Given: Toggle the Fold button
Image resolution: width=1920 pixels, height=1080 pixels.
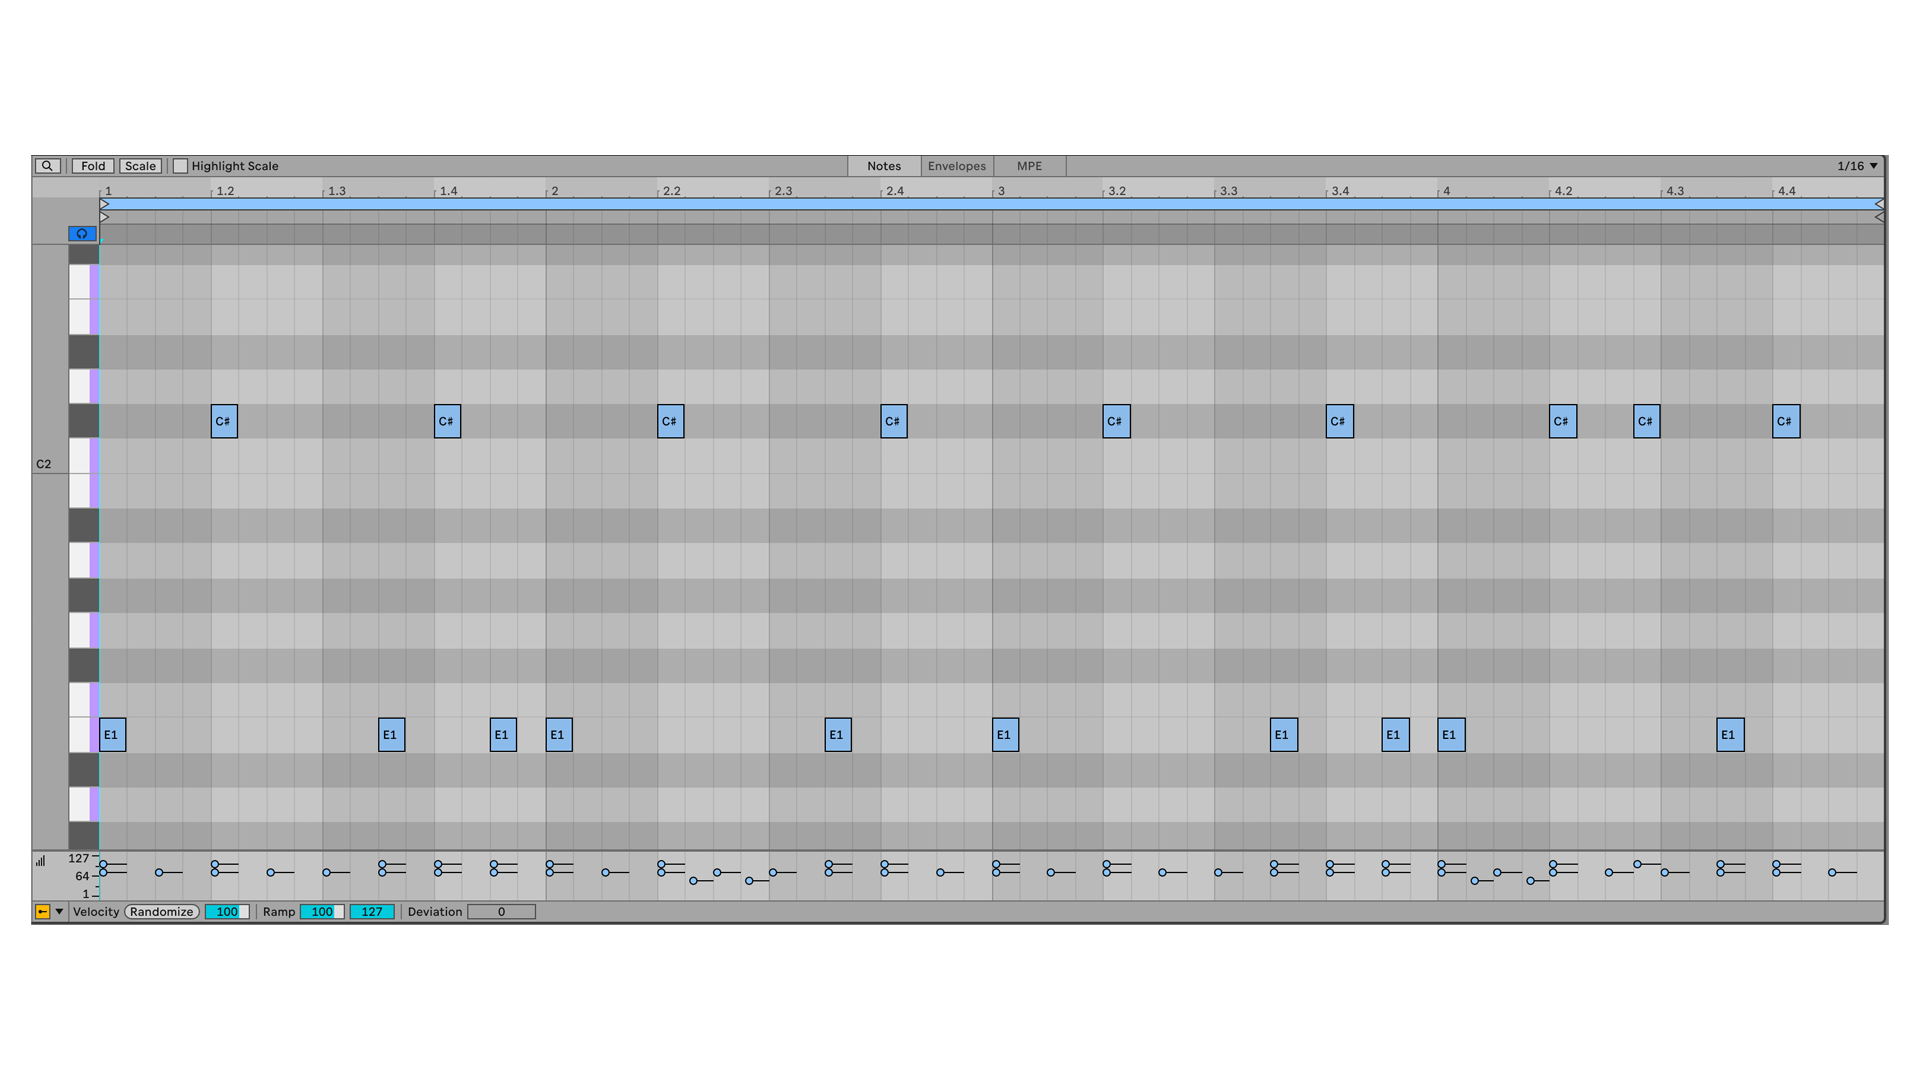Looking at the screenshot, I should click(93, 166).
